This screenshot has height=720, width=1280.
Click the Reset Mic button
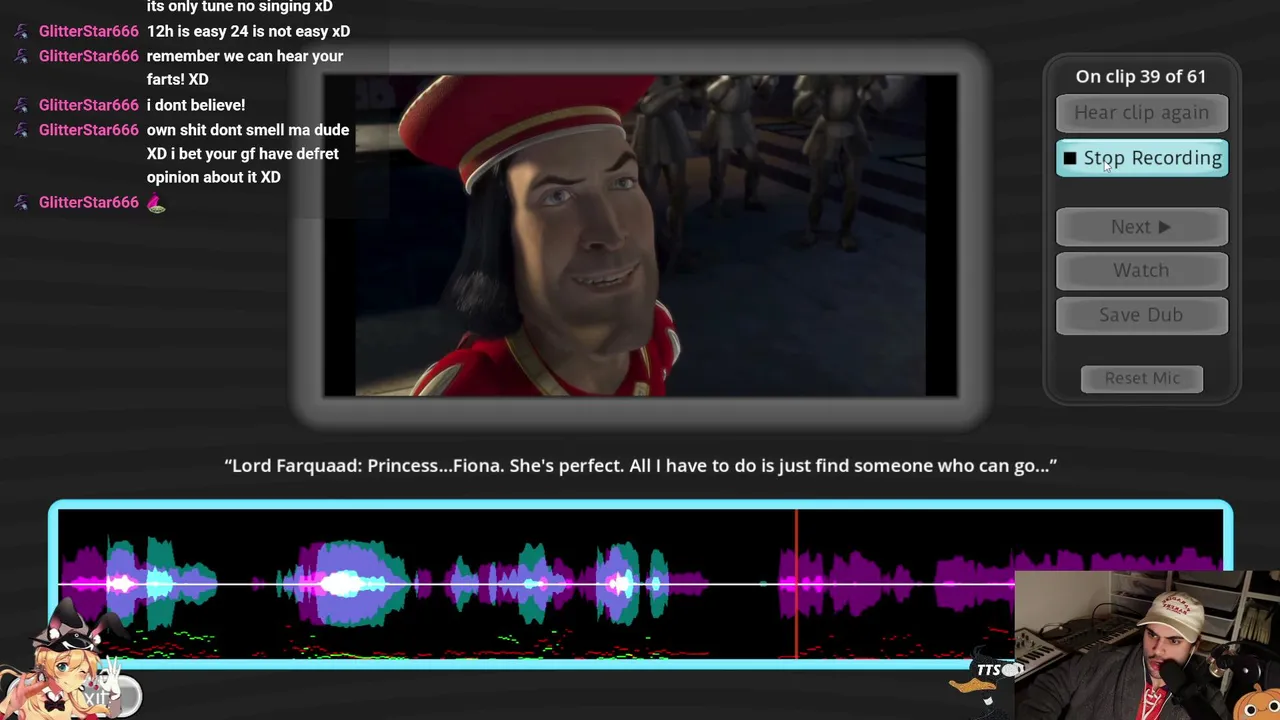coord(1142,378)
